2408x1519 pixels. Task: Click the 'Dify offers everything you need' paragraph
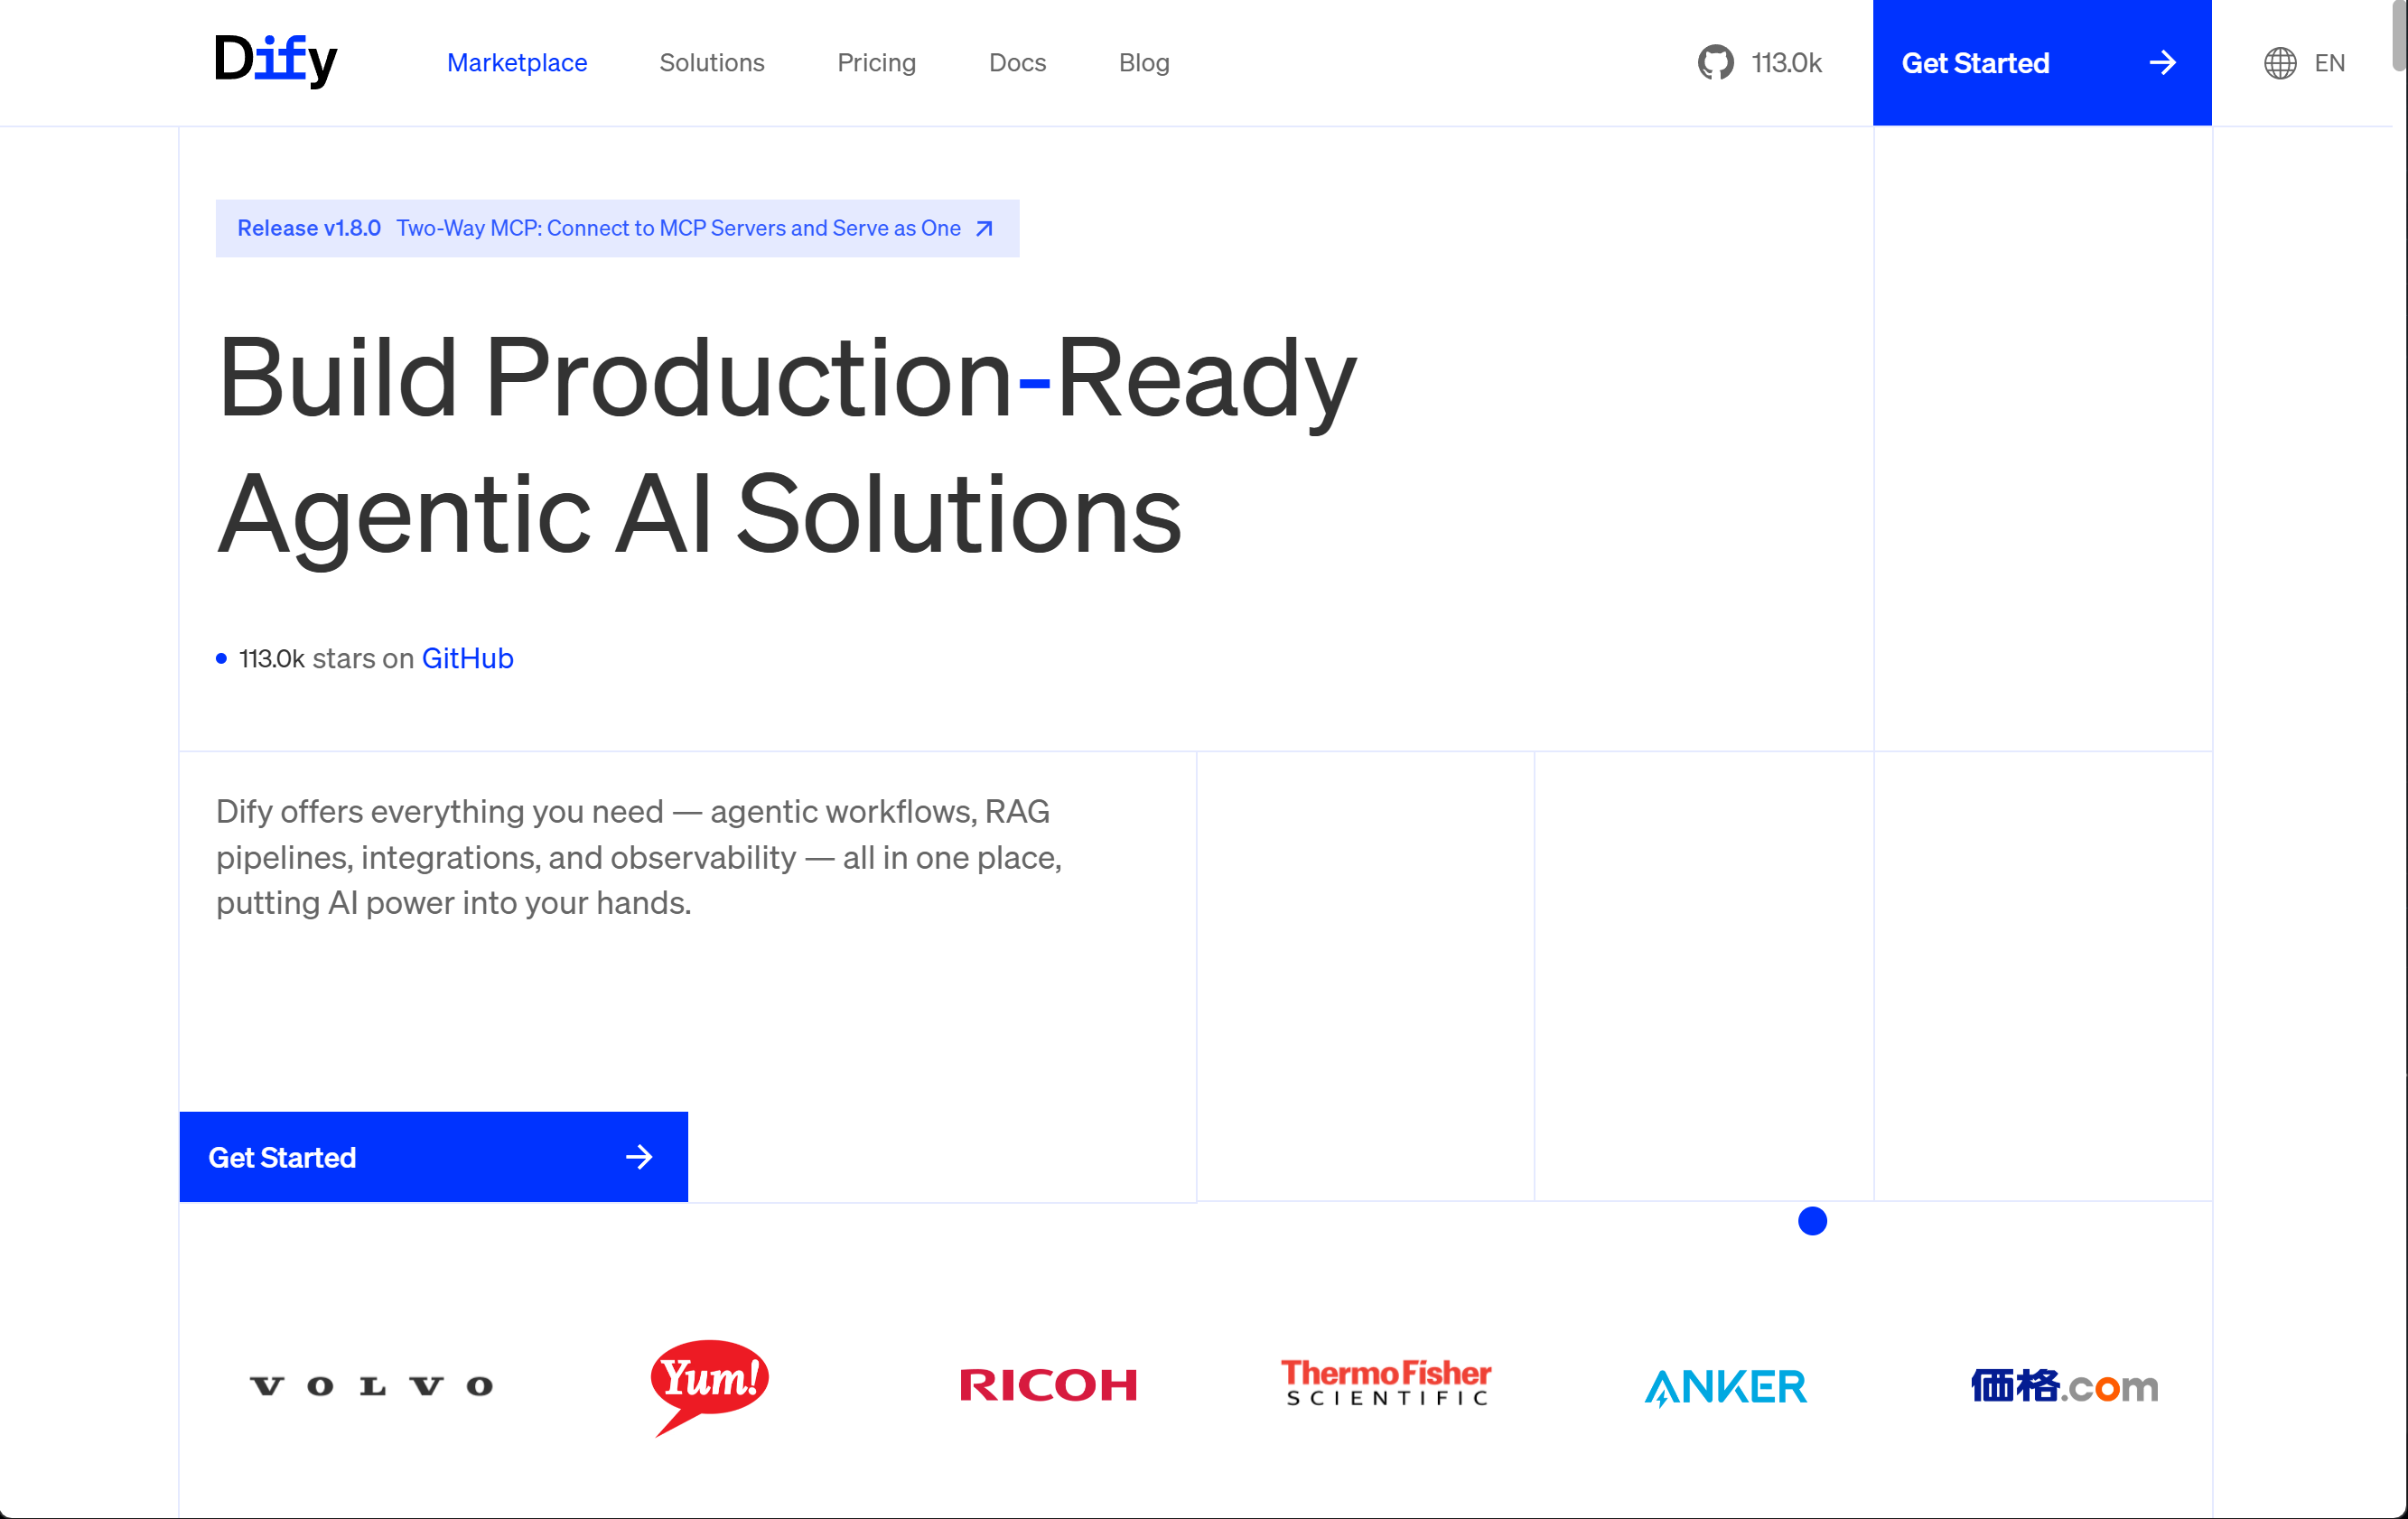click(639, 857)
